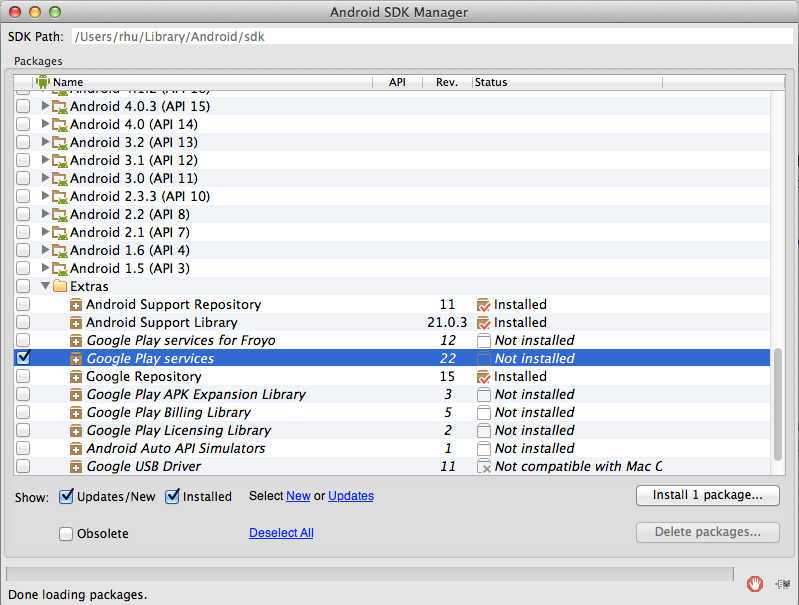The image size is (799, 605).
Task: Click the Android 1.5 (API 3) folder icon
Action: (60, 269)
